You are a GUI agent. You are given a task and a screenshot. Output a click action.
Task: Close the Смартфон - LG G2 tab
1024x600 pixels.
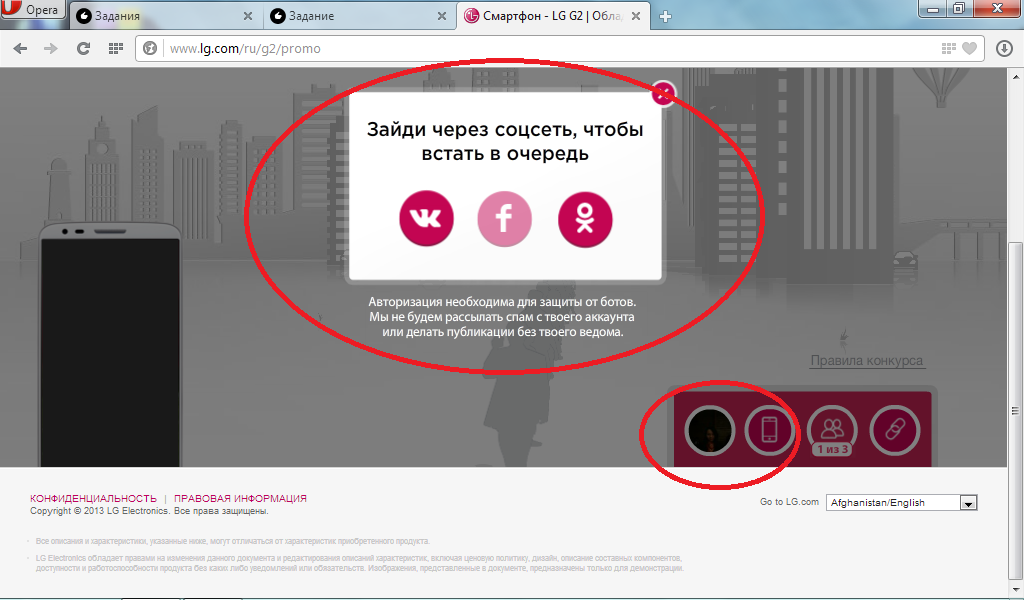point(636,16)
